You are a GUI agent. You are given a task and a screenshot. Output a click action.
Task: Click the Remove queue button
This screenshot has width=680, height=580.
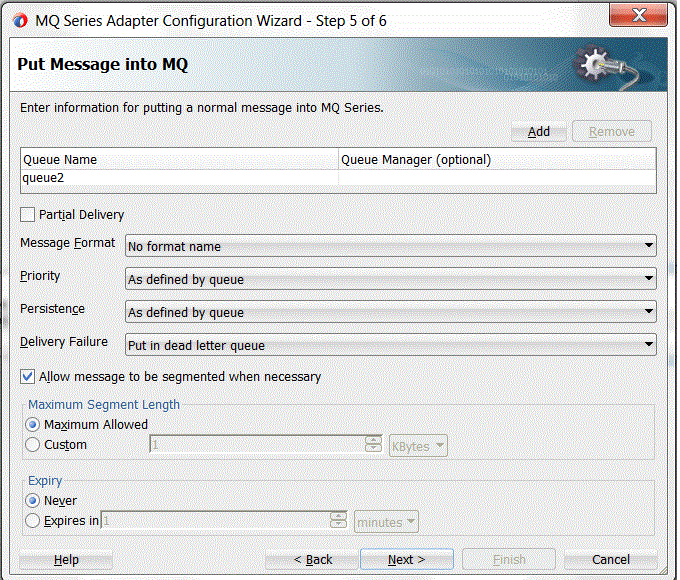pos(611,131)
